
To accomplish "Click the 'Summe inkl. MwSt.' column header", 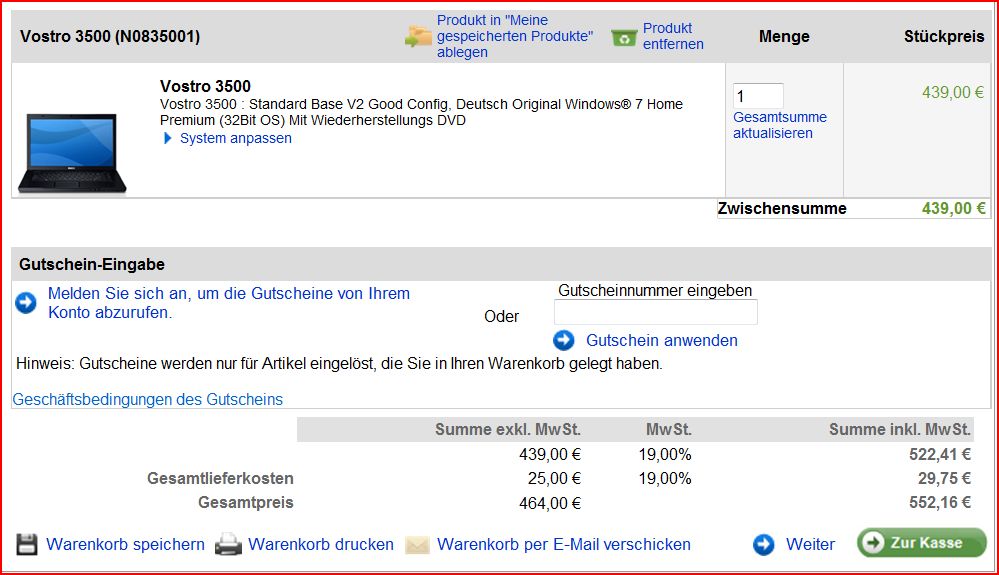I will click(900, 429).
